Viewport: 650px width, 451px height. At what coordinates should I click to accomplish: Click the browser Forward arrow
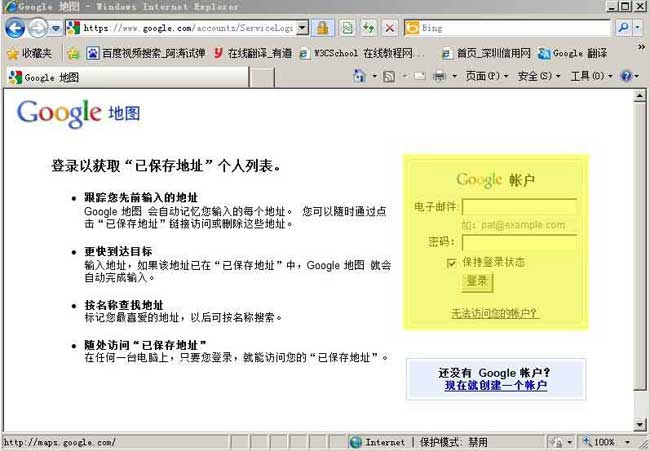pyautogui.click(x=38, y=28)
